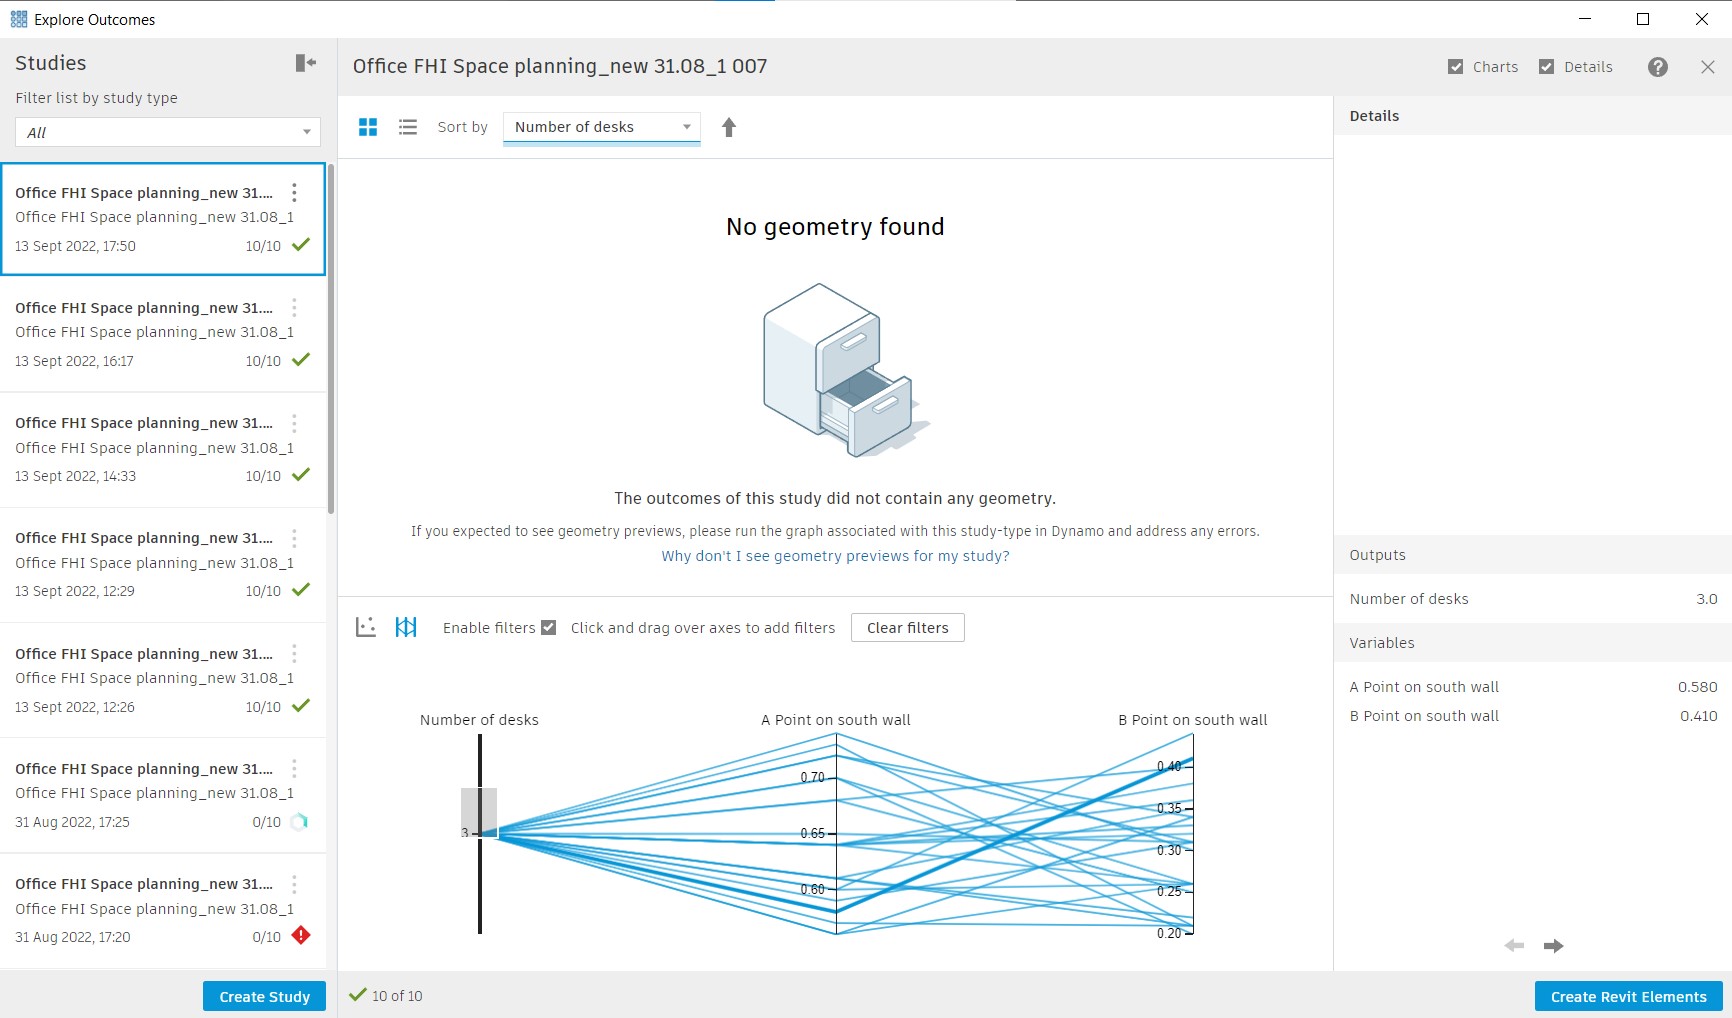Image resolution: width=1732 pixels, height=1018 pixels.
Task: Minimize the Explore Outcomes window
Action: (x=1585, y=19)
